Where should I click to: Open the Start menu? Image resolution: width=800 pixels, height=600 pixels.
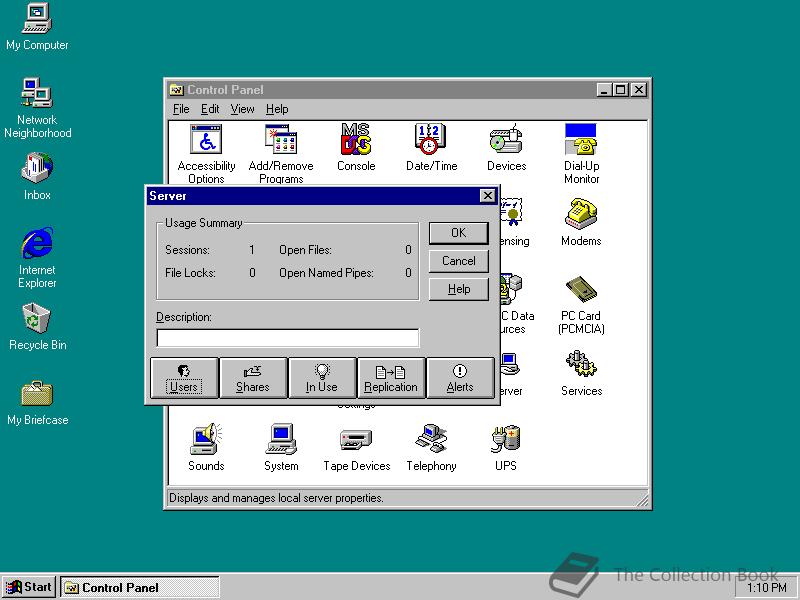(29, 587)
